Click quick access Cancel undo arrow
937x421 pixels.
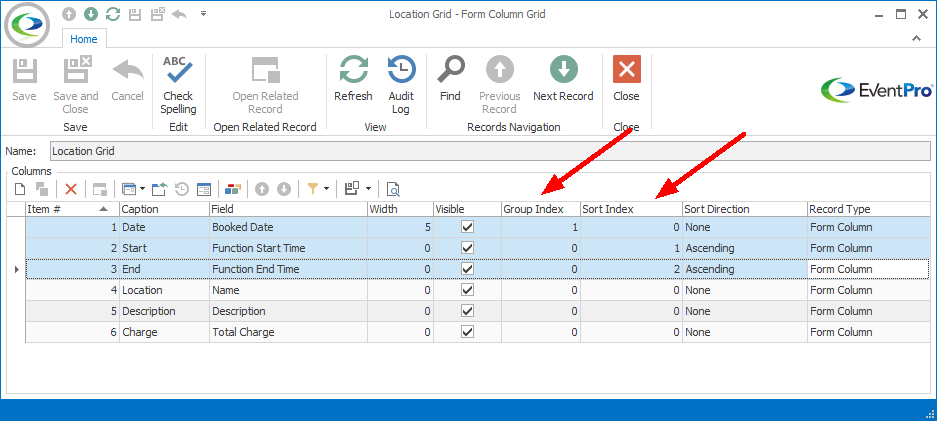coord(179,14)
